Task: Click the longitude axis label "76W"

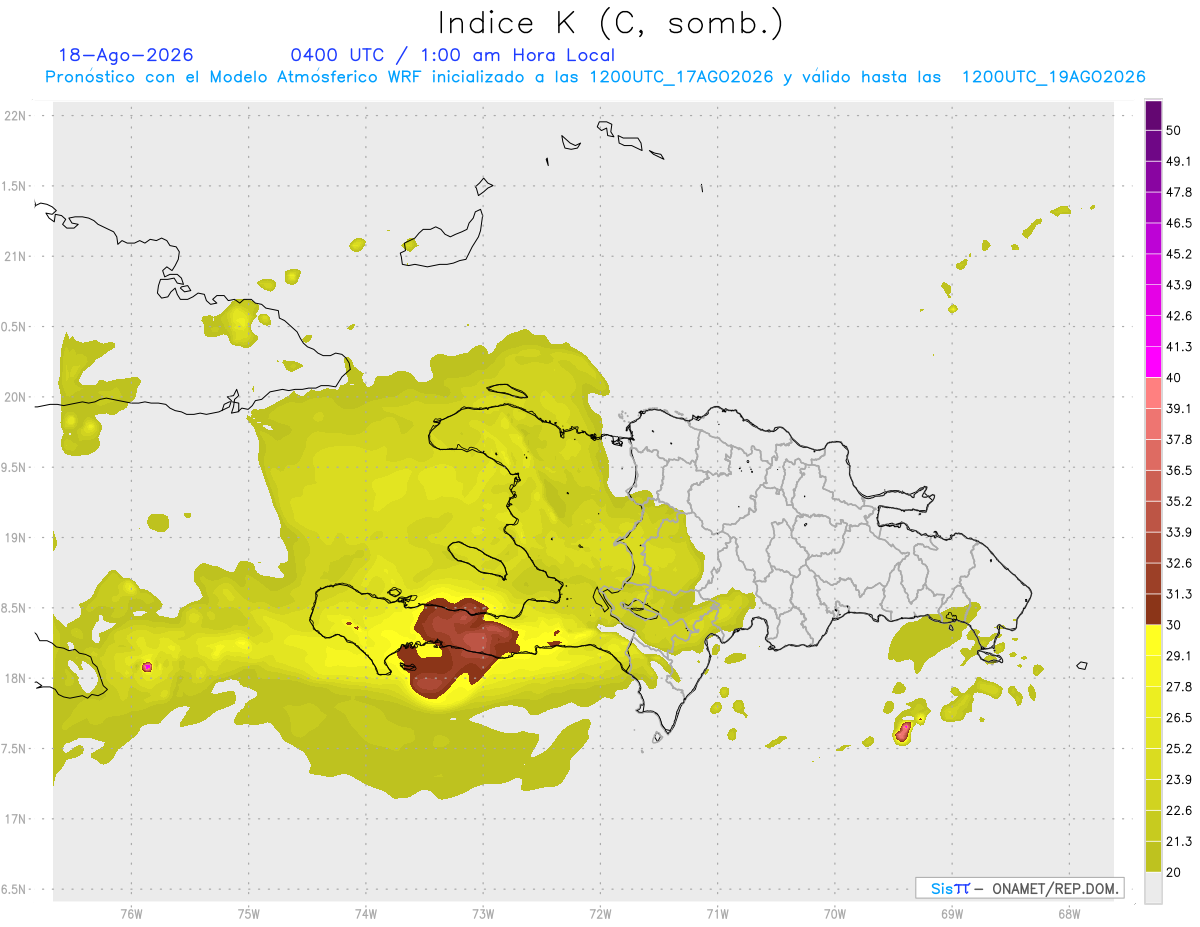Action: [131, 914]
